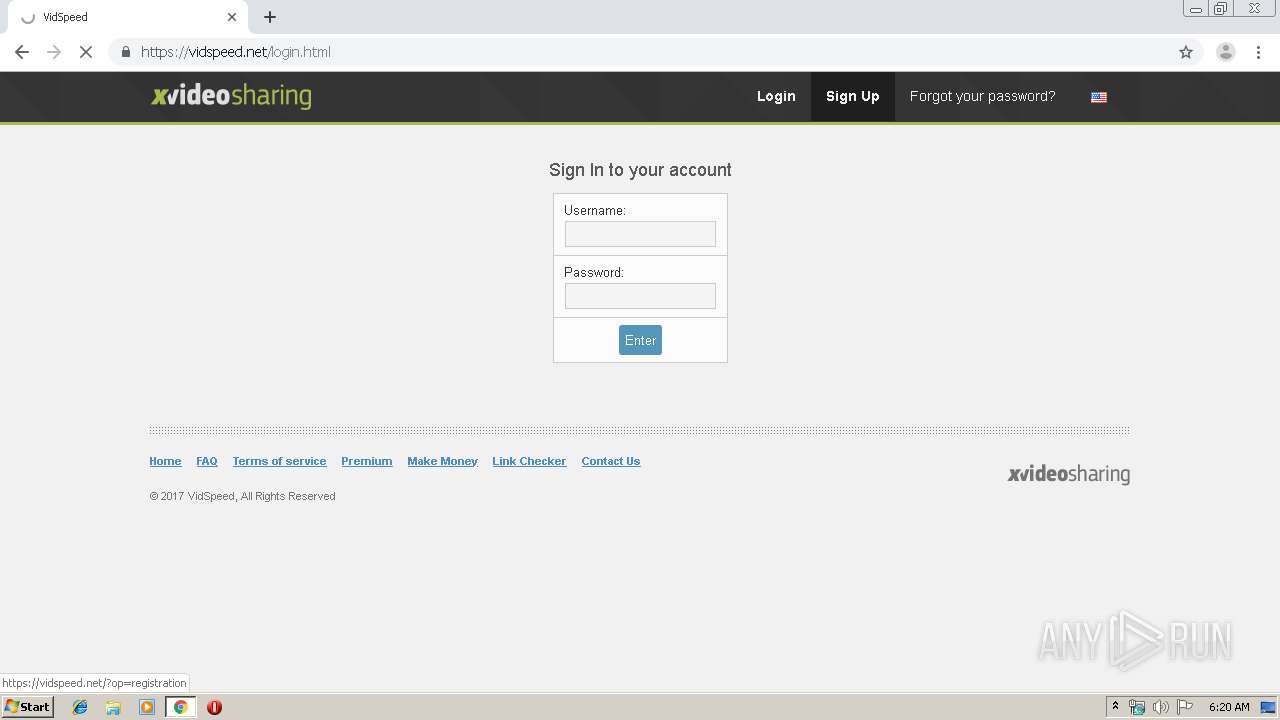Click the Username: label
The width and height of the screenshot is (1280, 720).
(x=595, y=210)
